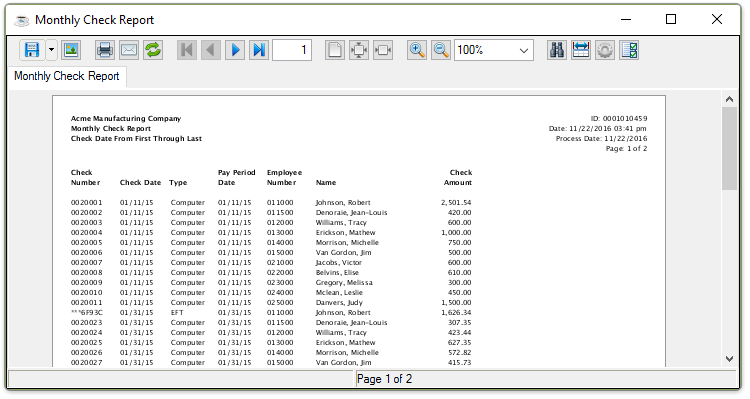Click the Save report floppy disk icon
This screenshot has width=750, height=399.
[32, 50]
